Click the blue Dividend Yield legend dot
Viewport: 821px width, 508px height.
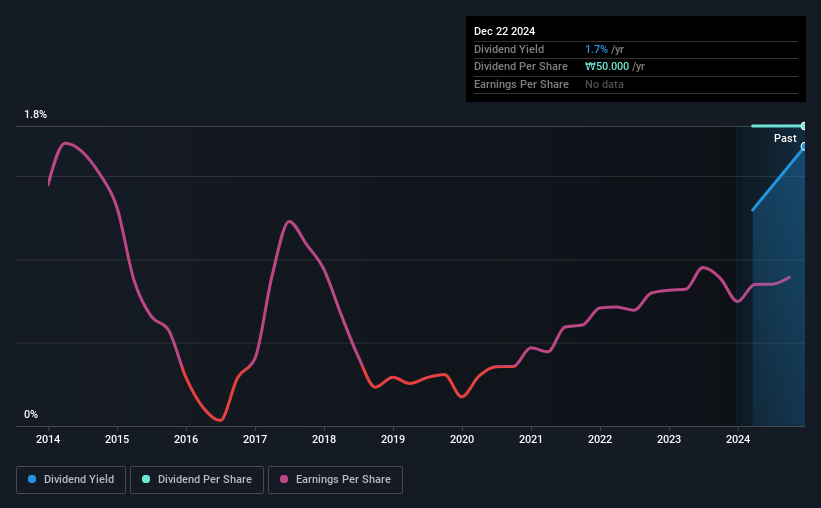point(32,479)
